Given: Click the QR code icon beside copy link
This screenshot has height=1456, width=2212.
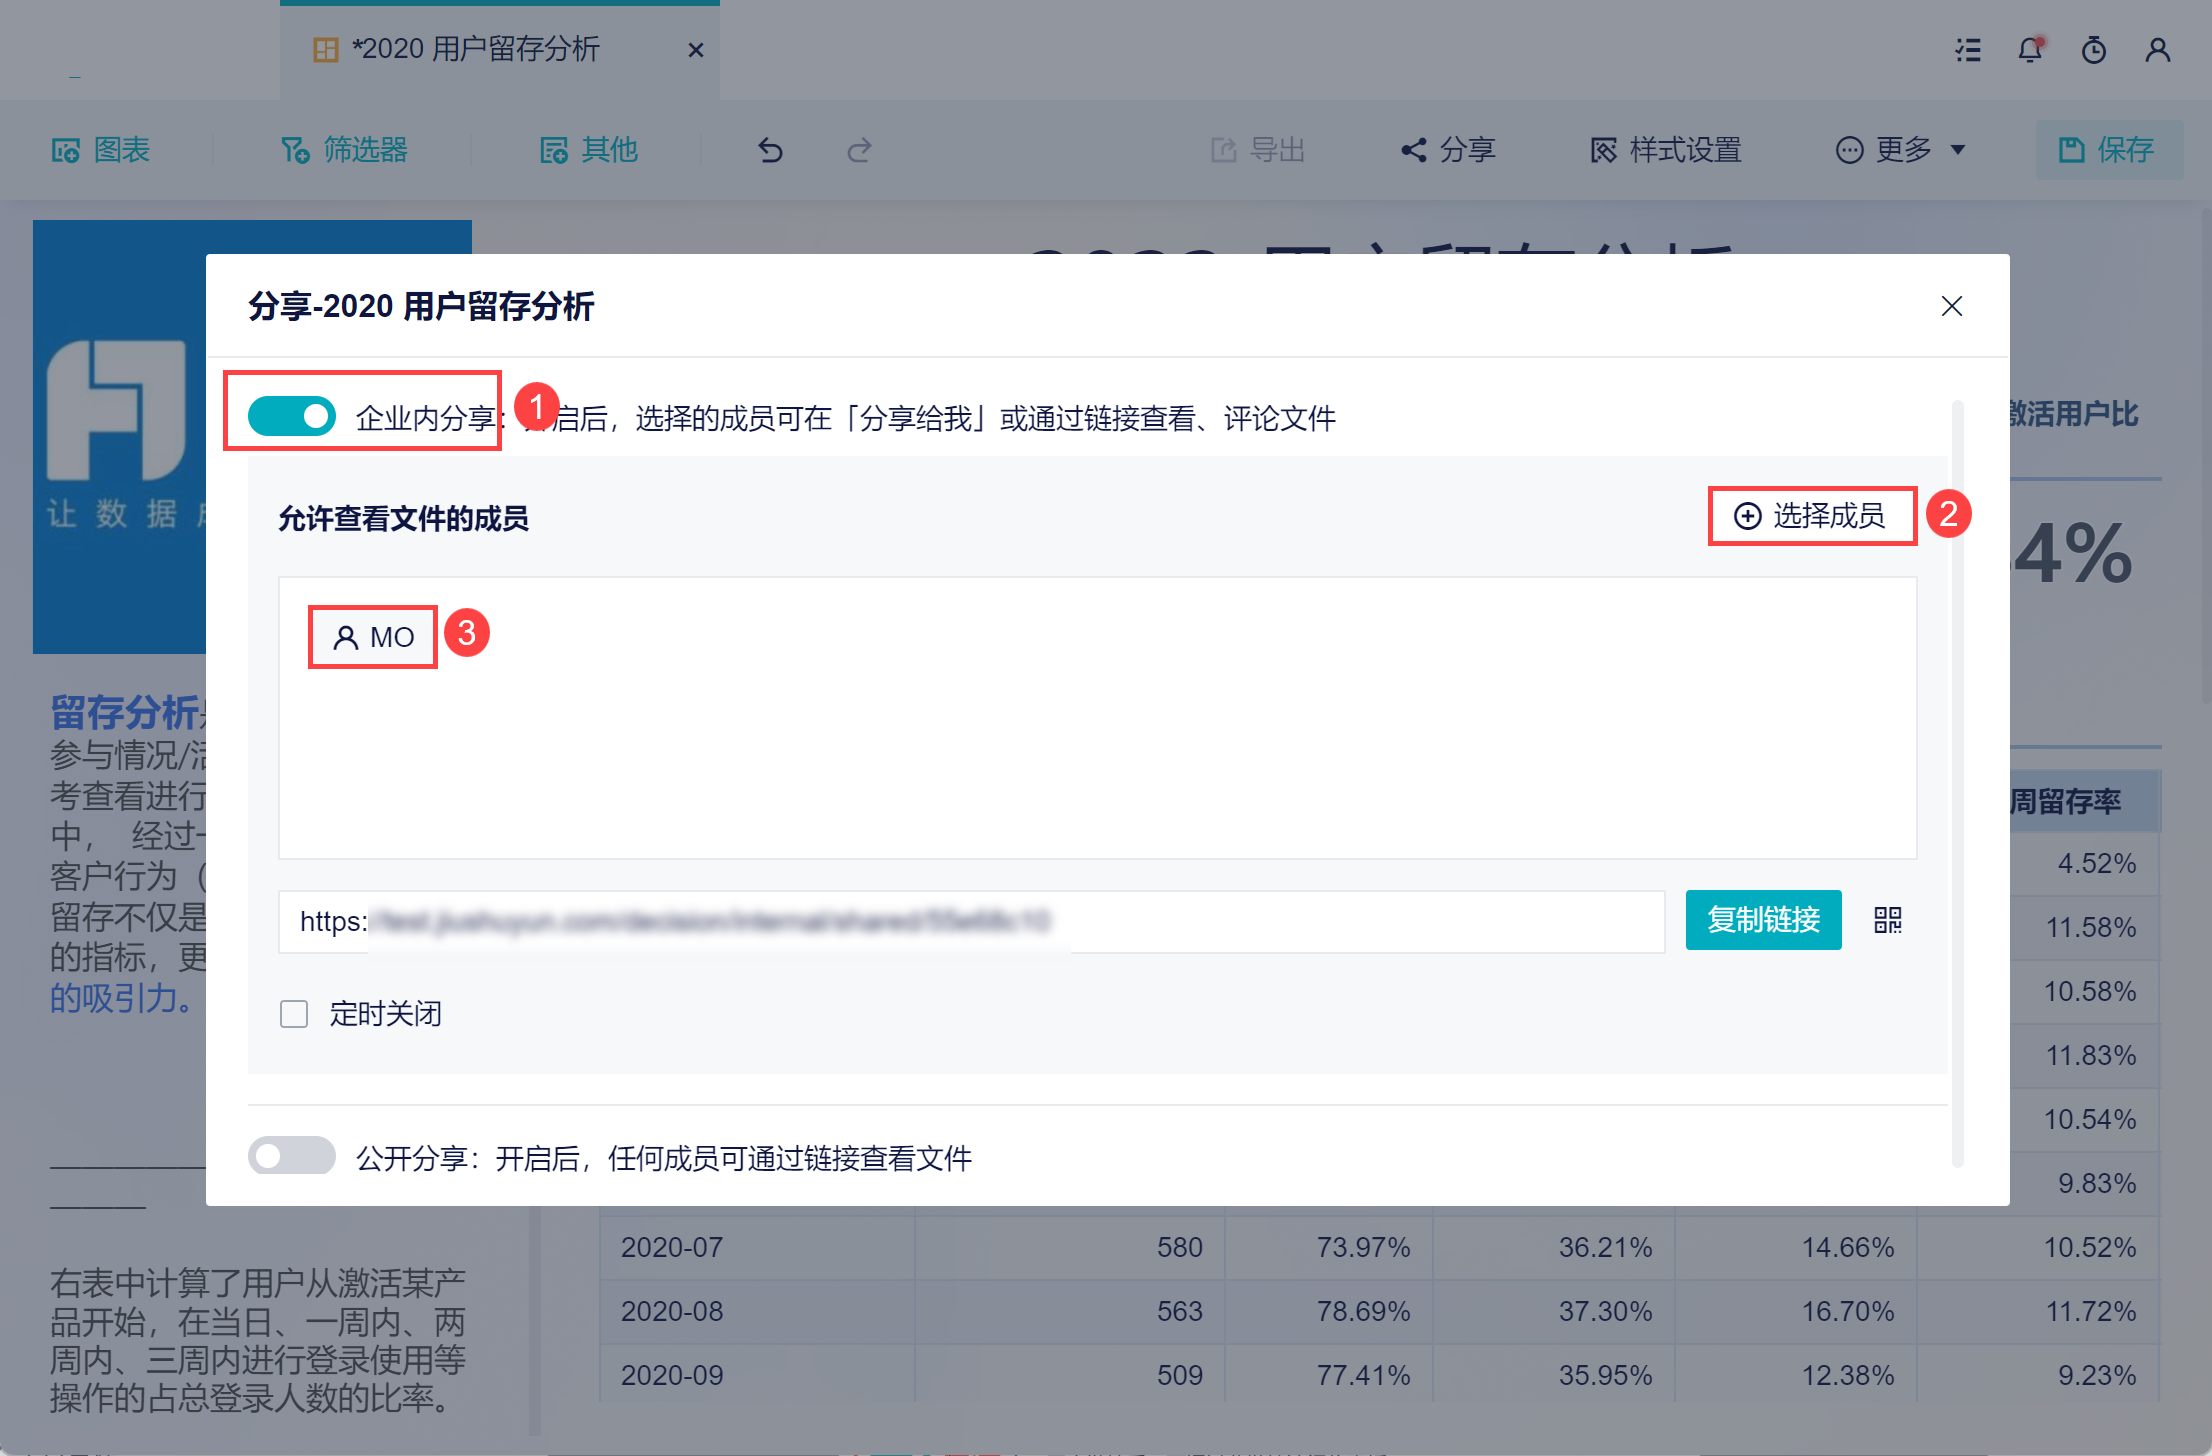Looking at the screenshot, I should tap(1887, 920).
